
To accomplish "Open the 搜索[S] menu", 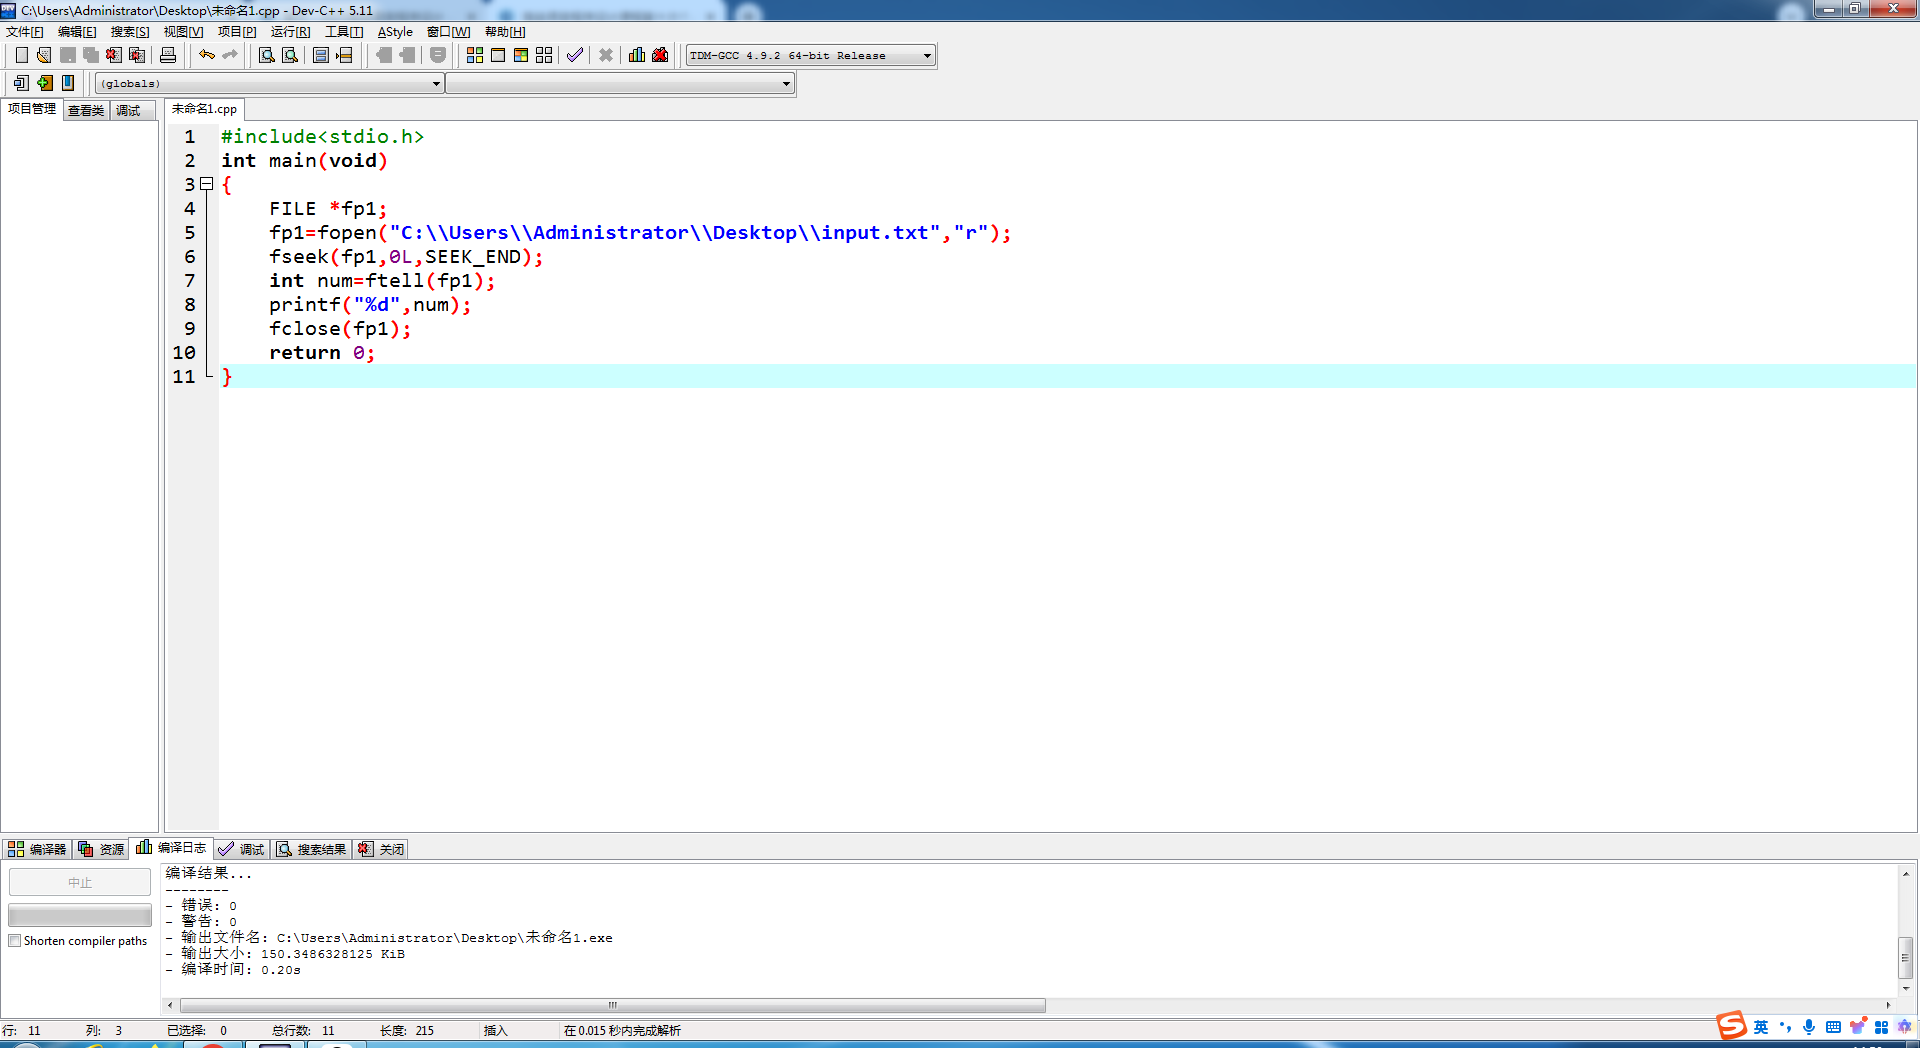I will (130, 32).
